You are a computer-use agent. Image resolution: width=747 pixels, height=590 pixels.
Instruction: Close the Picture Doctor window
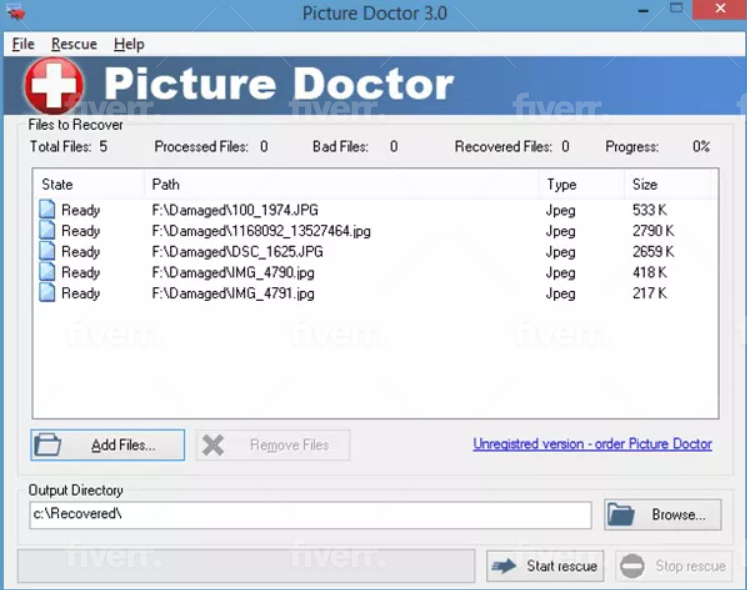pos(719,10)
